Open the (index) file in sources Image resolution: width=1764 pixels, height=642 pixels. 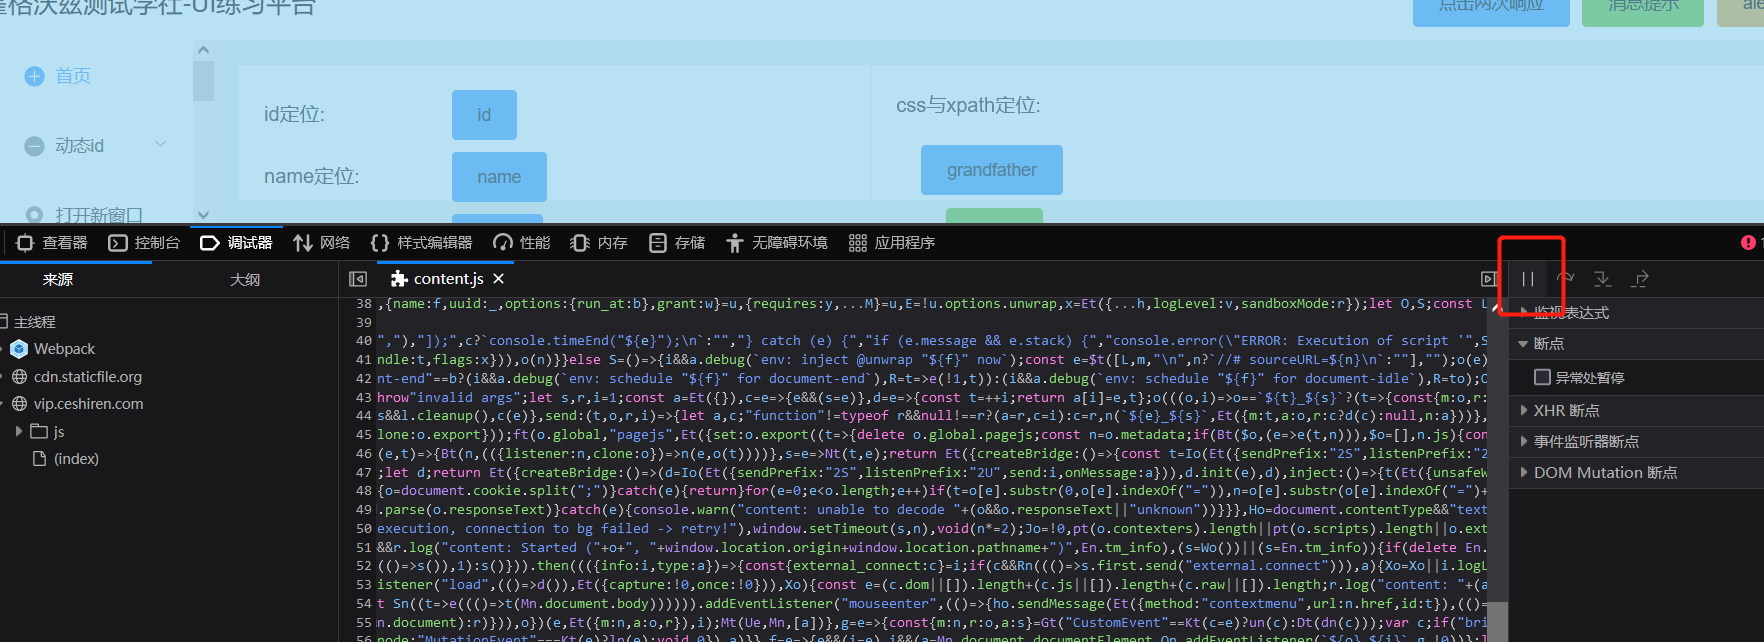point(76,458)
